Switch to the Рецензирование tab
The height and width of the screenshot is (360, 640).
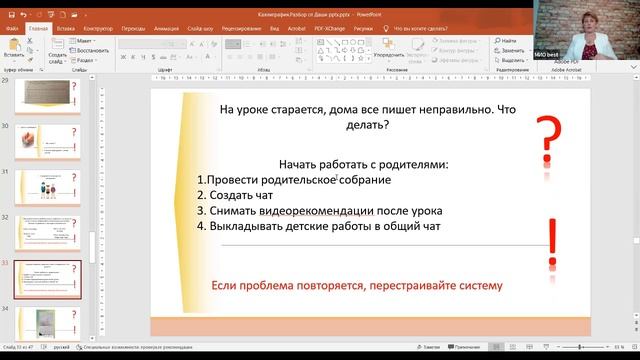[241, 29]
